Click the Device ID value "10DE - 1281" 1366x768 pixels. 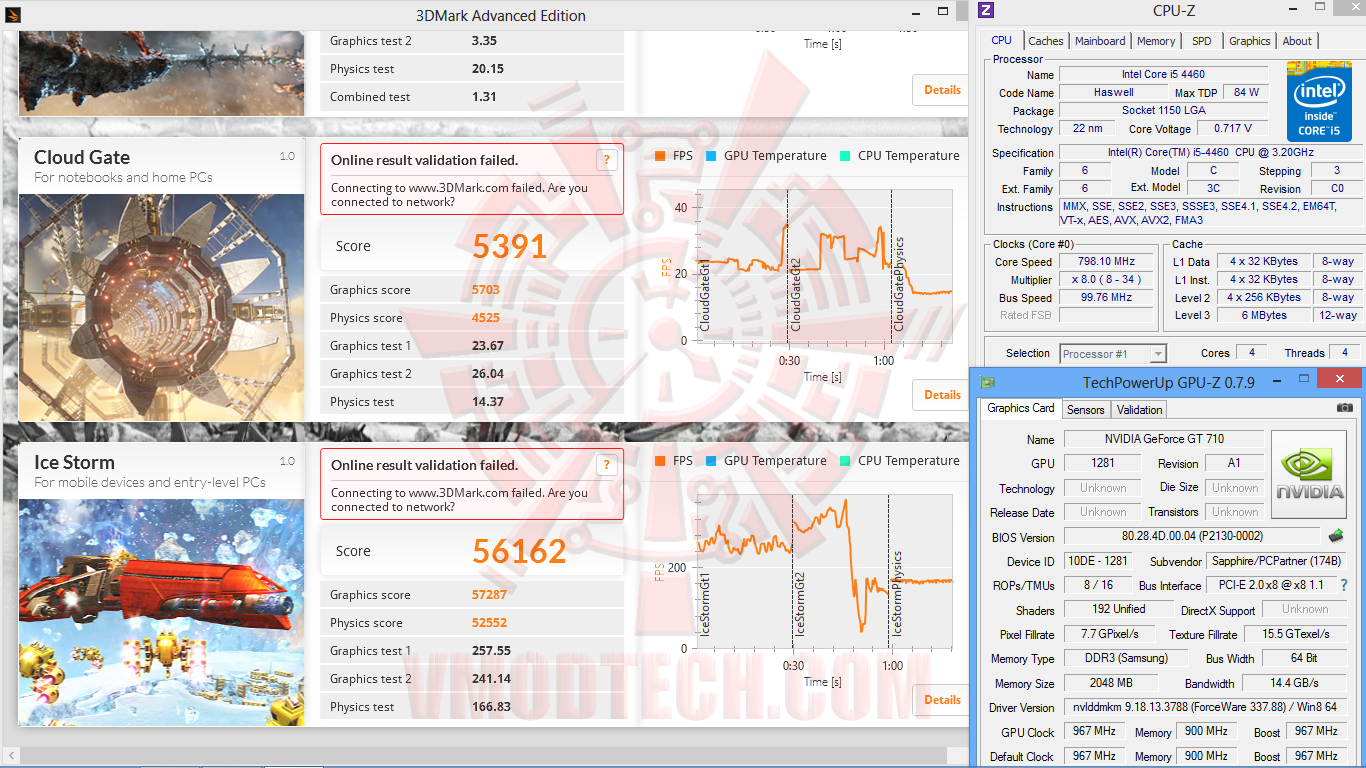(x=1100, y=561)
